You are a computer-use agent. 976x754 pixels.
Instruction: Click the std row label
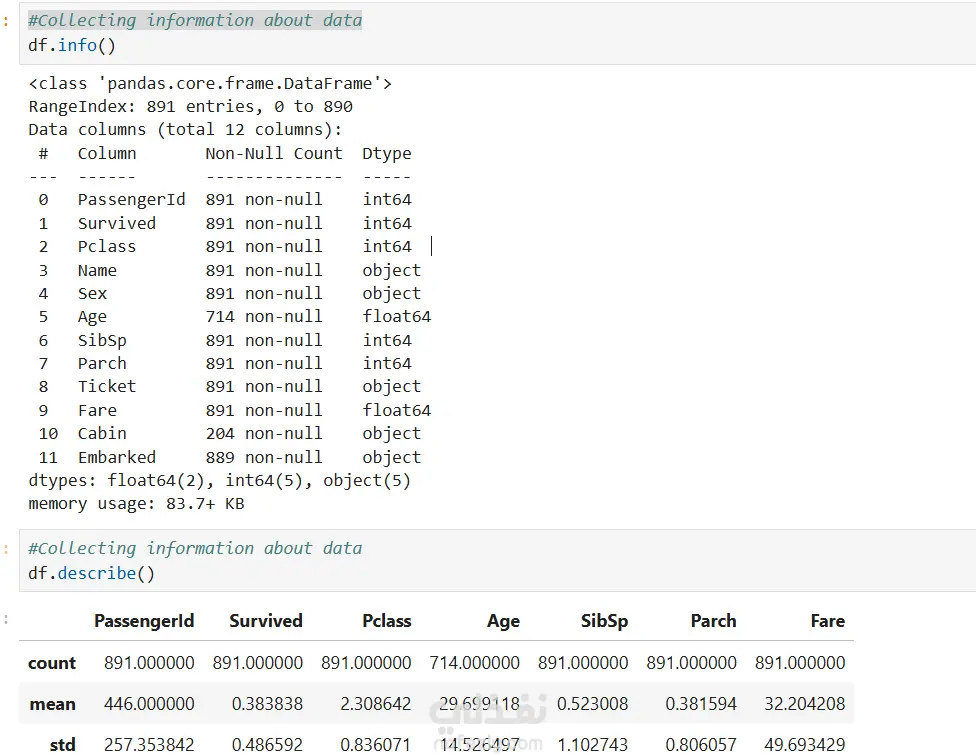coord(62,745)
